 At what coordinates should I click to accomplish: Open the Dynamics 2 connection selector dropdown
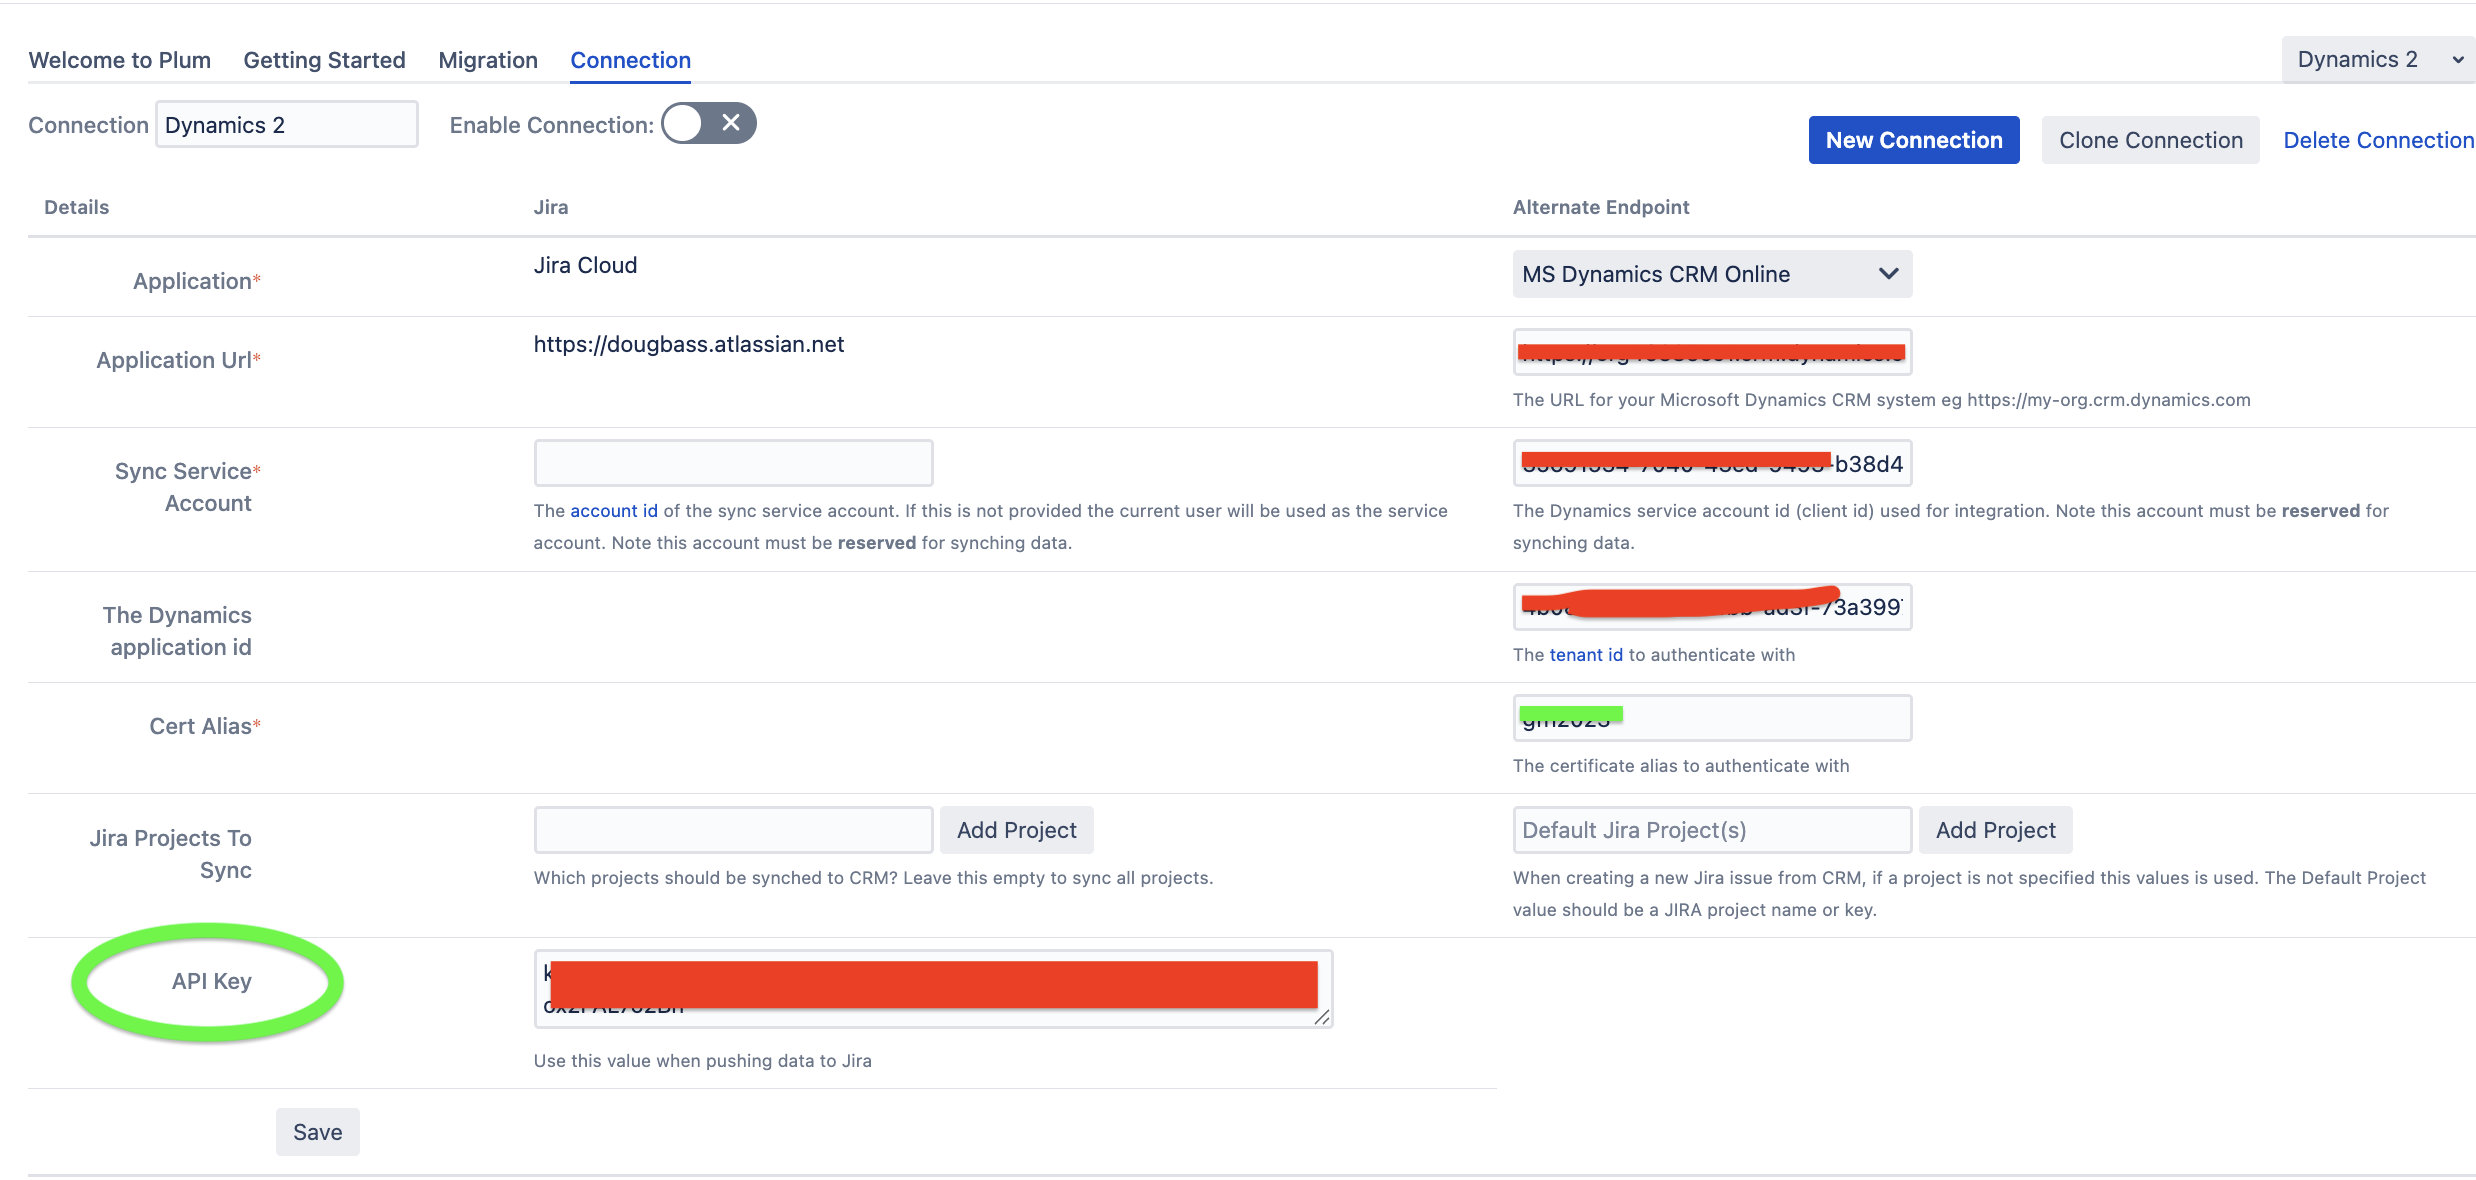click(x=2379, y=59)
